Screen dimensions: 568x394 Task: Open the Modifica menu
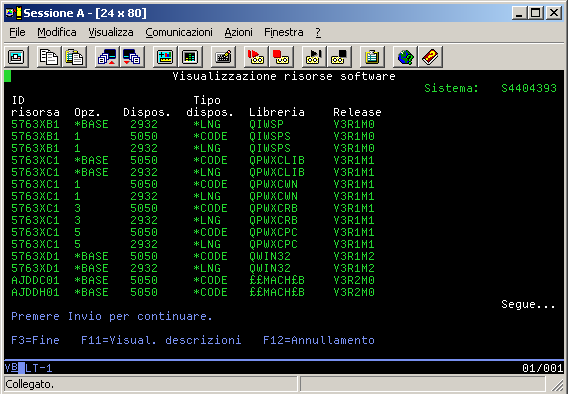pyautogui.click(x=57, y=32)
